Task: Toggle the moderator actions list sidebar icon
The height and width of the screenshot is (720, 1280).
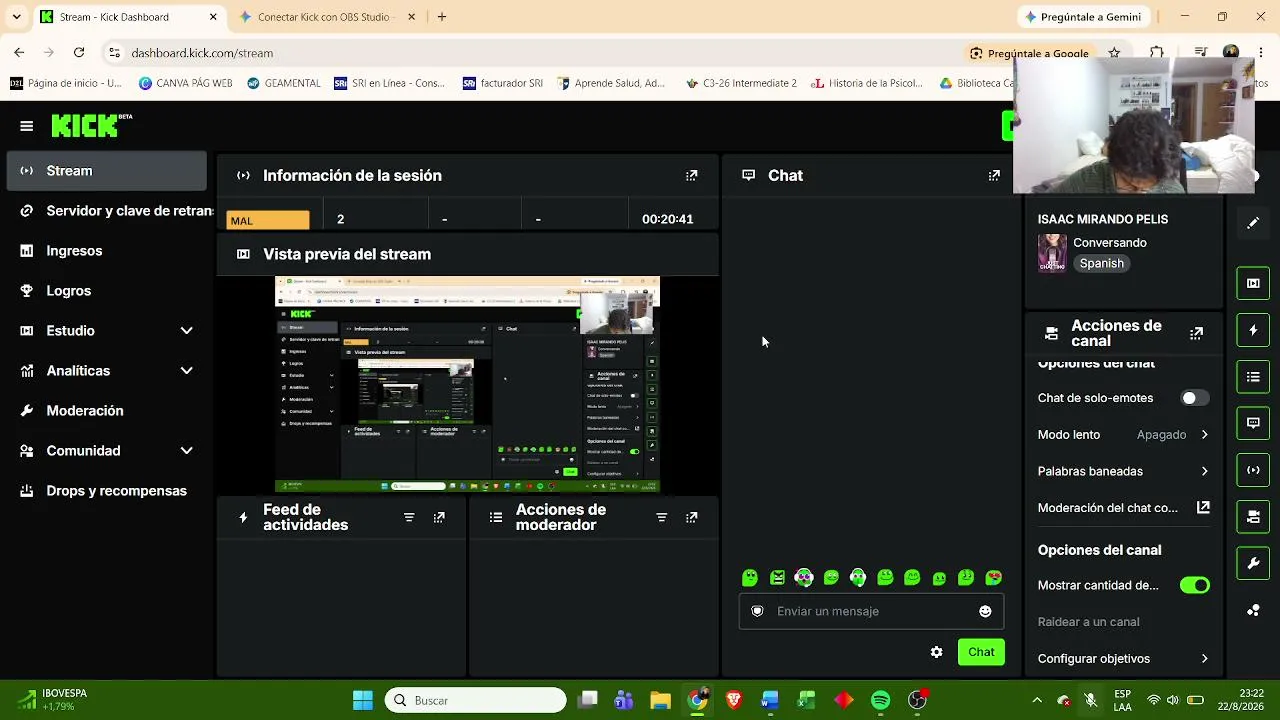Action: [x=1253, y=377]
